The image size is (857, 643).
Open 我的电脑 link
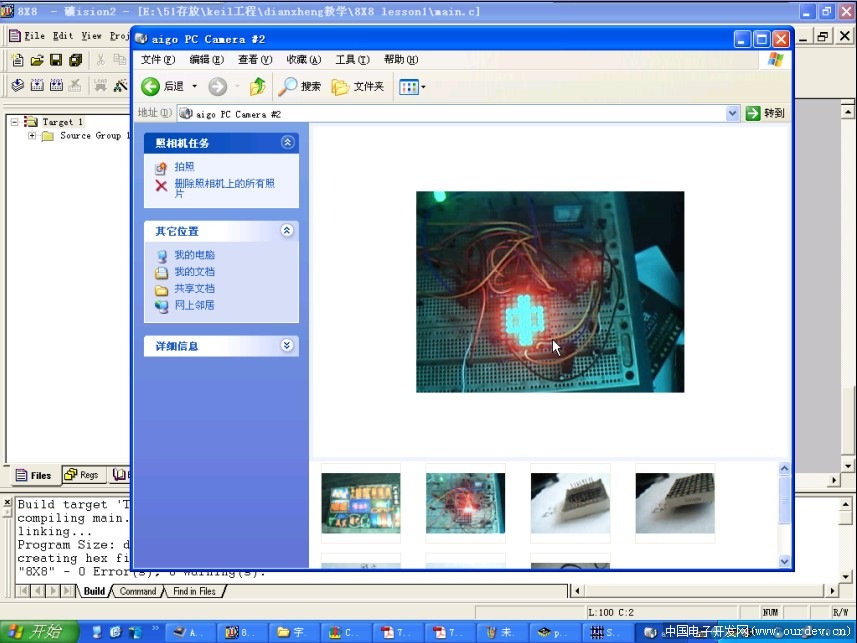click(195, 255)
